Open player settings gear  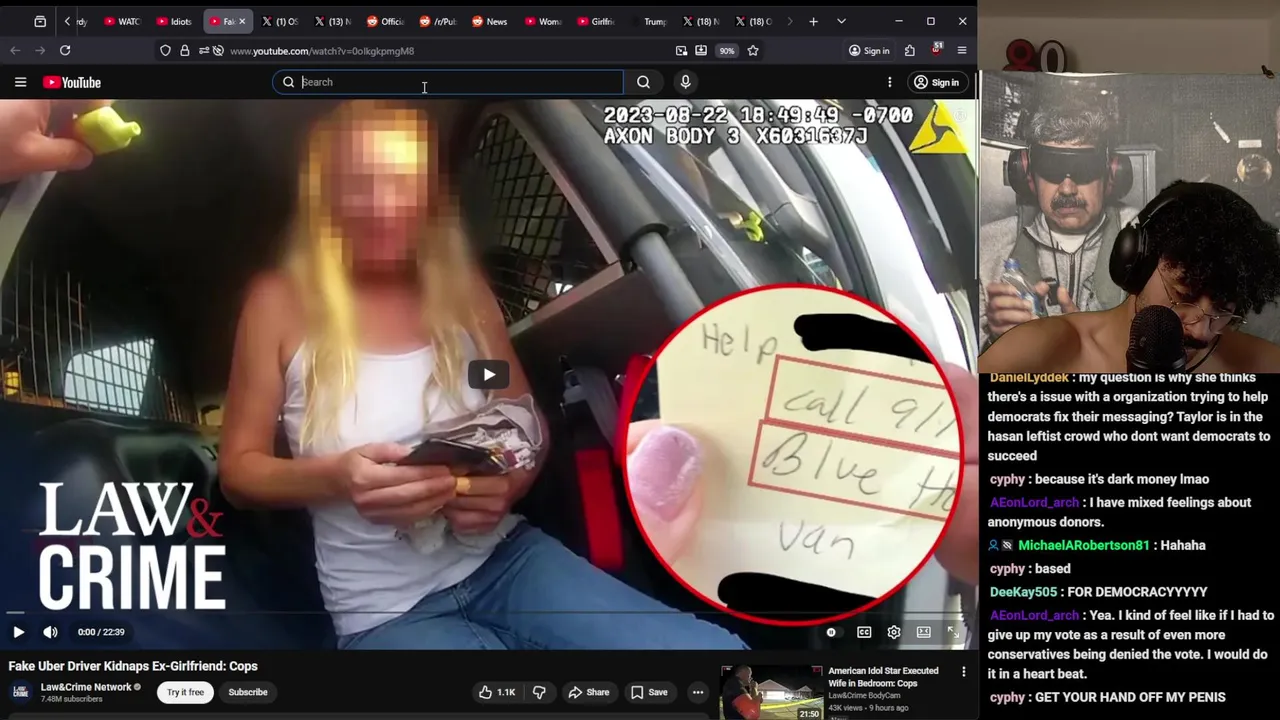[x=894, y=632]
